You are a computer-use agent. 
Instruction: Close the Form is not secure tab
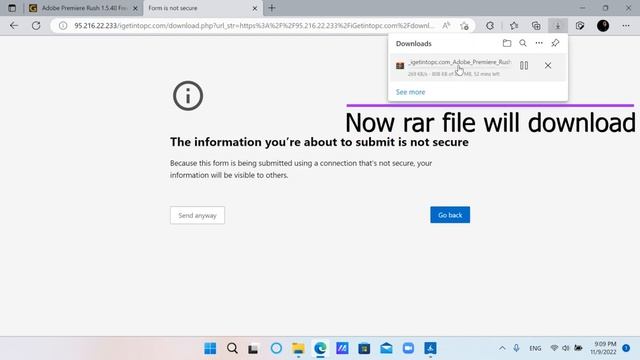point(255,8)
